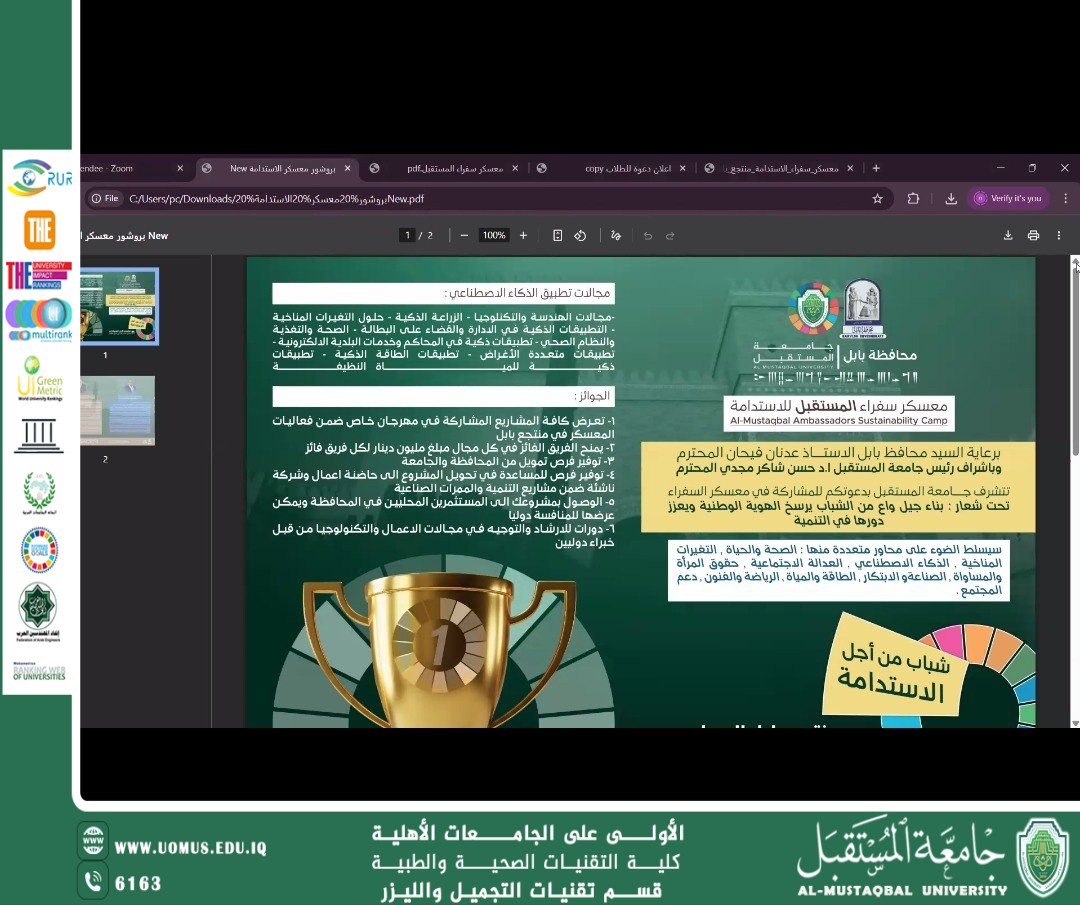Click the Fit to page icon
Screen dimensions: 1080x905
coord(558,236)
